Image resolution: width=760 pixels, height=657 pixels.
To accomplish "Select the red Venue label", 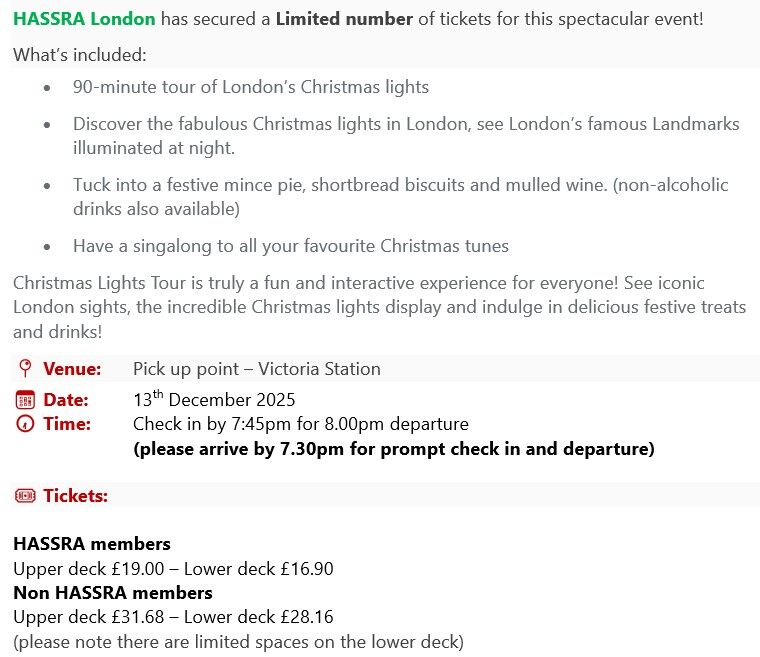I will click(72, 369).
